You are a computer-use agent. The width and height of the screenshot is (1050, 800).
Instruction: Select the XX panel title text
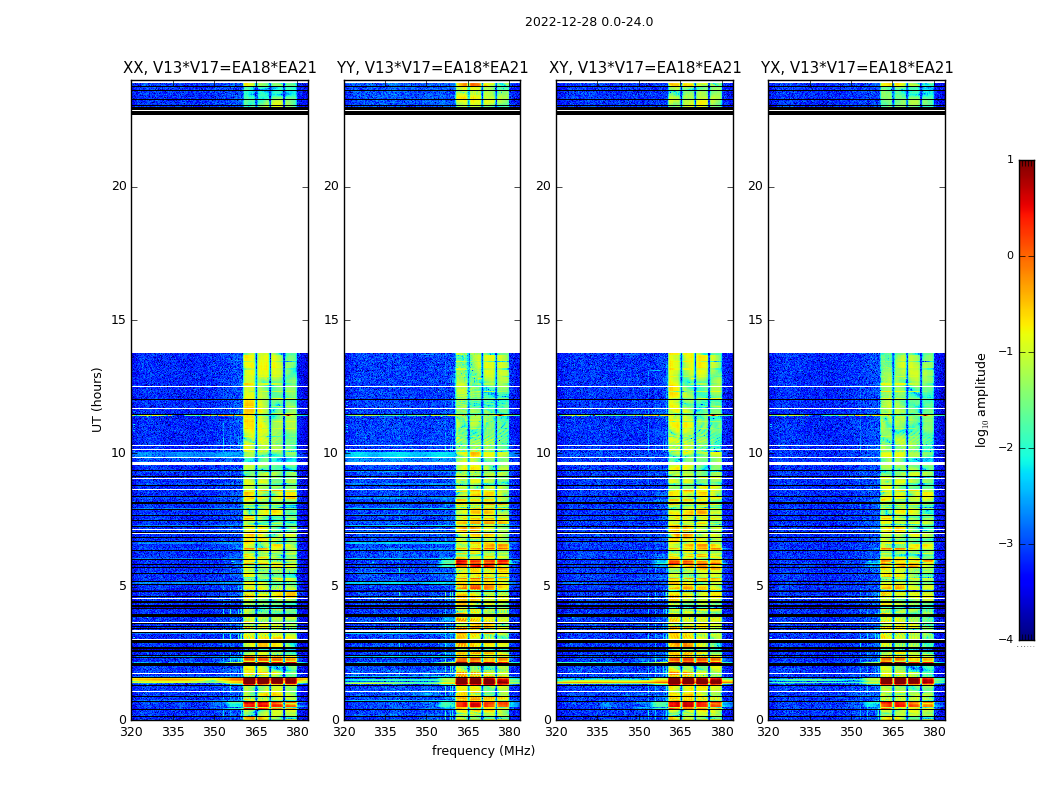tap(219, 68)
